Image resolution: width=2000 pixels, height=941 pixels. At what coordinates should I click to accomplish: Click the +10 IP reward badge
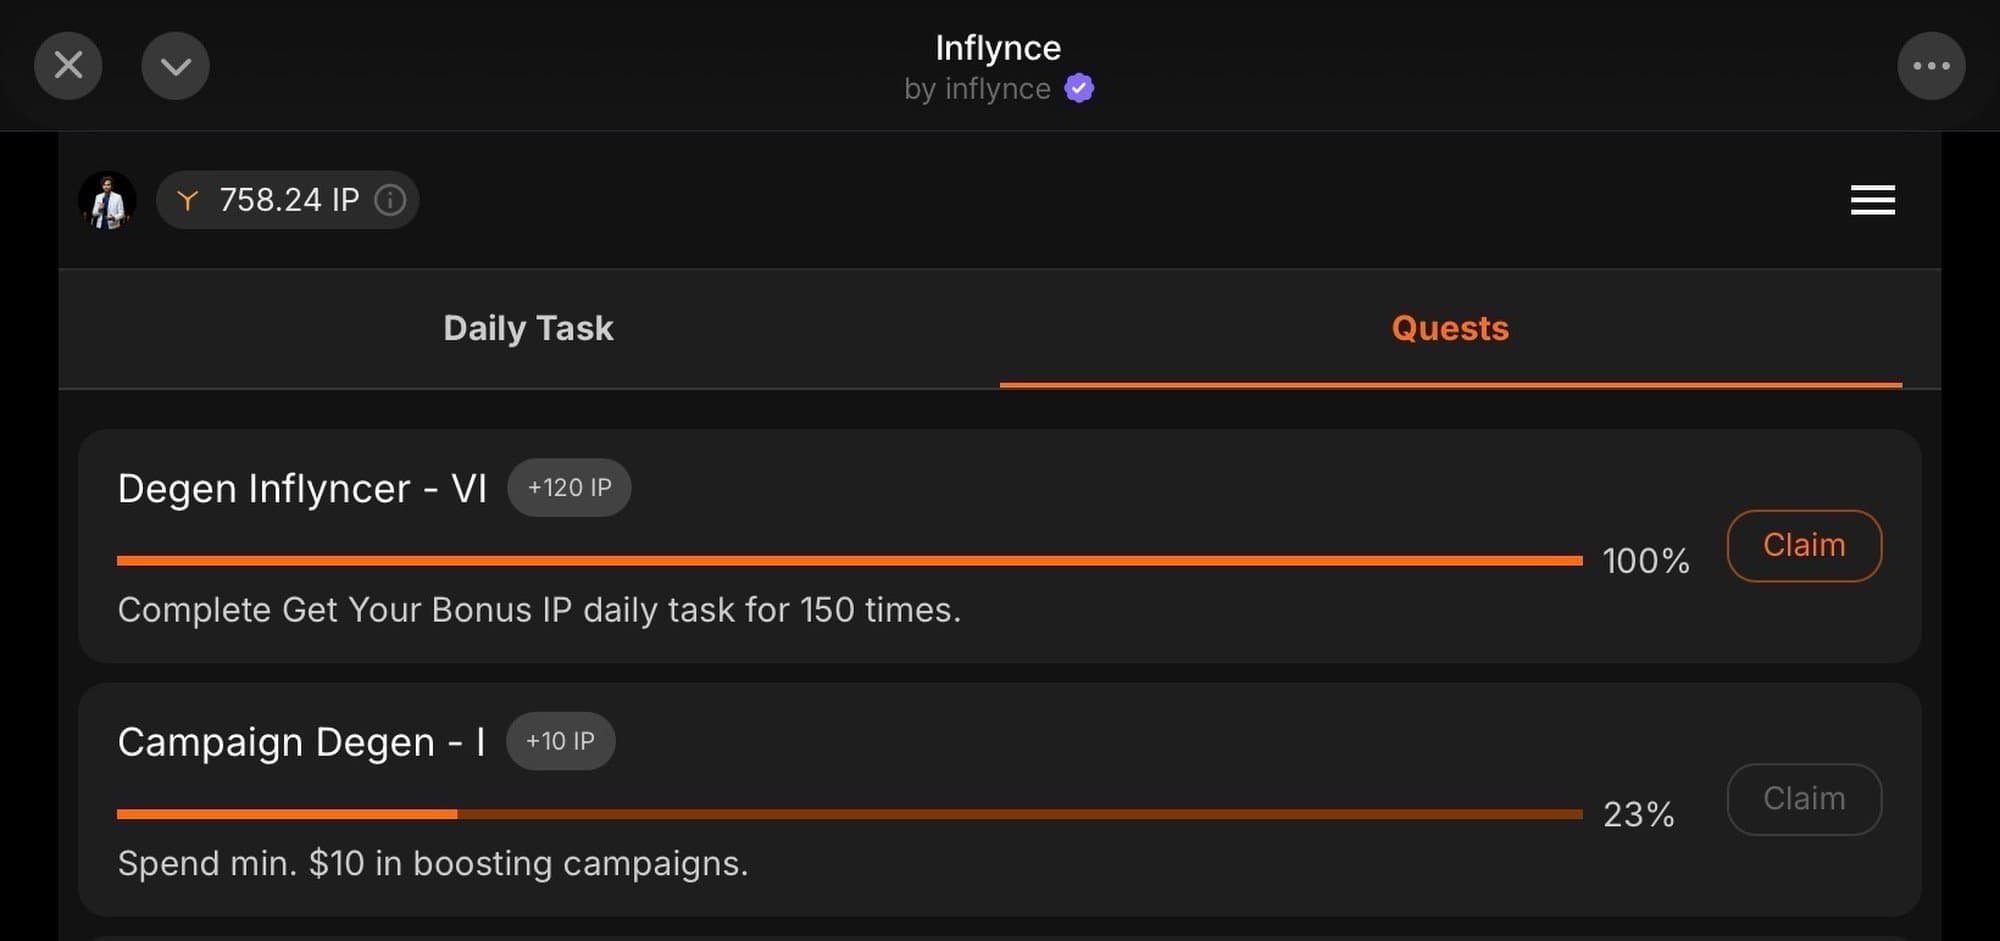coord(560,741)
